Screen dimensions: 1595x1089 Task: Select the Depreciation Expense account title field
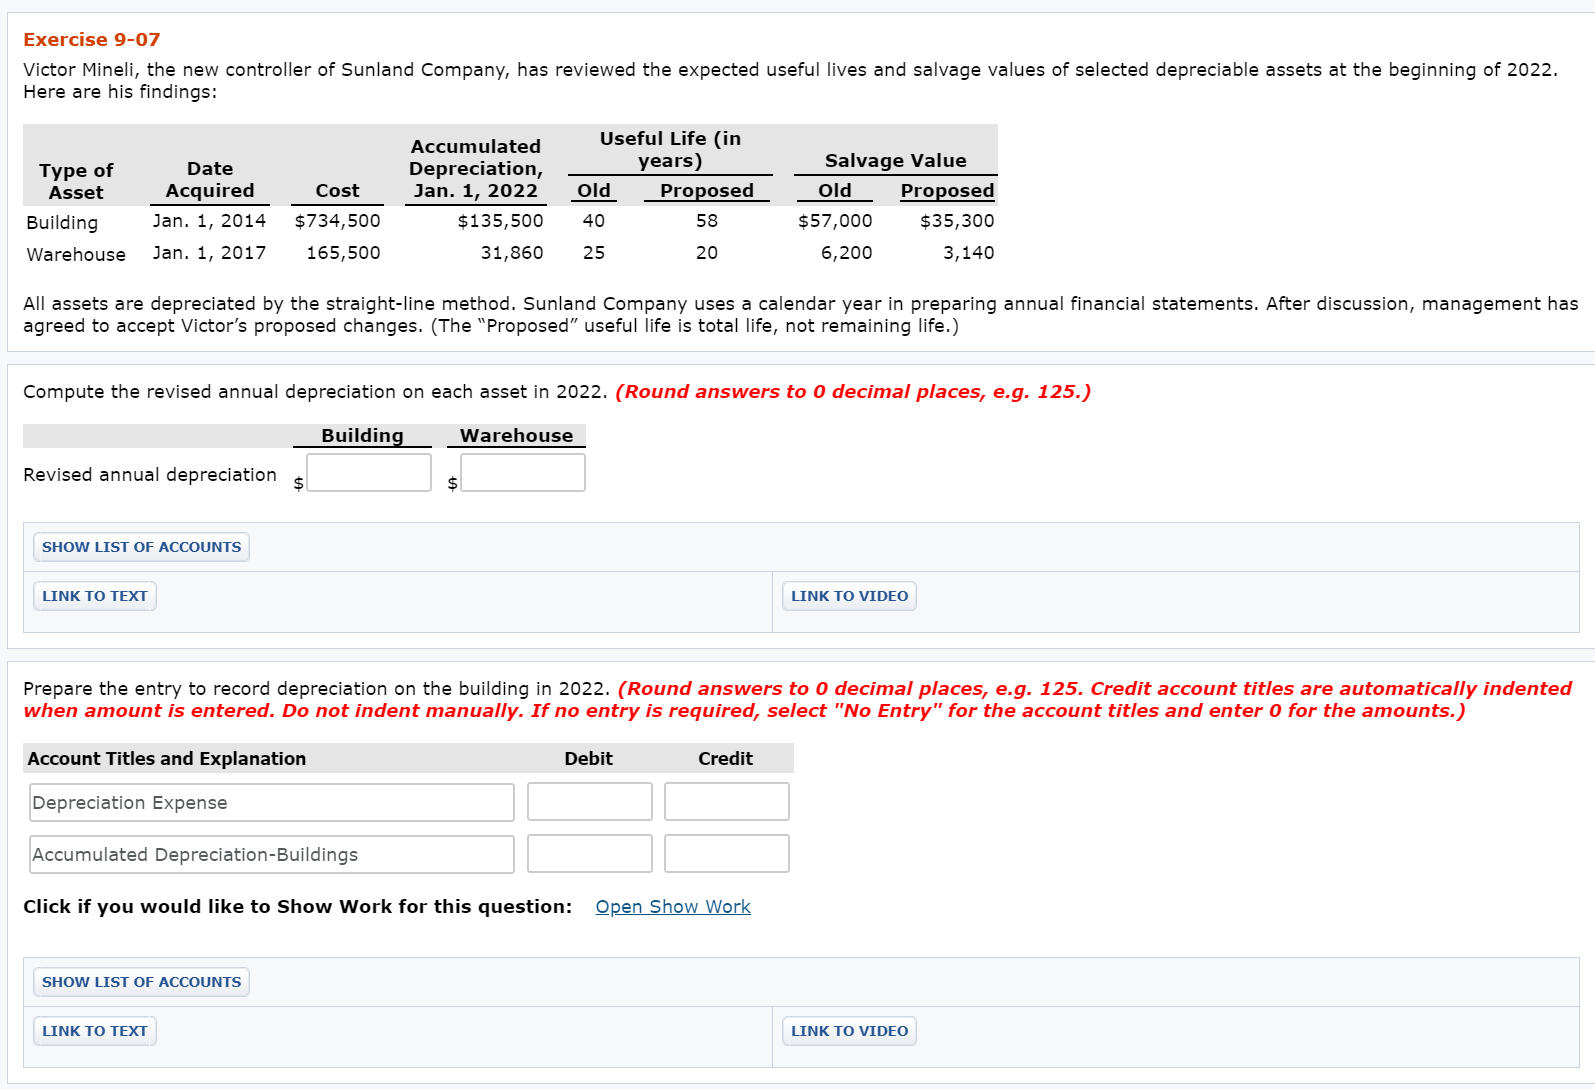coord(272,803)
